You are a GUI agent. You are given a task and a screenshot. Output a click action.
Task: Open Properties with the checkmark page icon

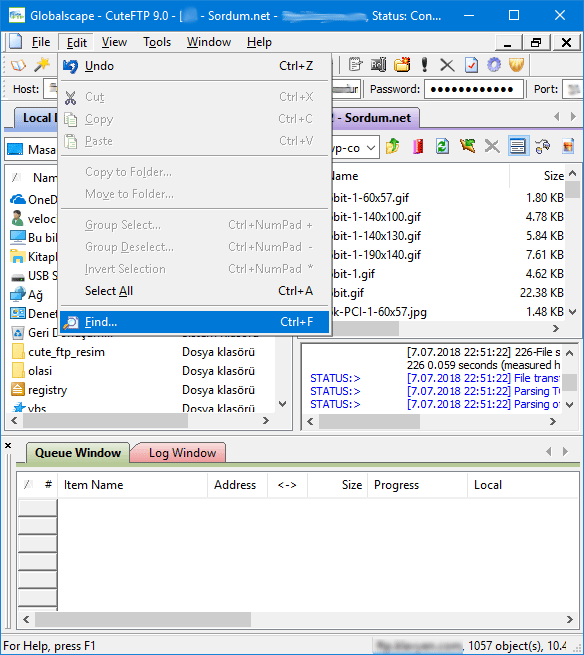[471, 65]
